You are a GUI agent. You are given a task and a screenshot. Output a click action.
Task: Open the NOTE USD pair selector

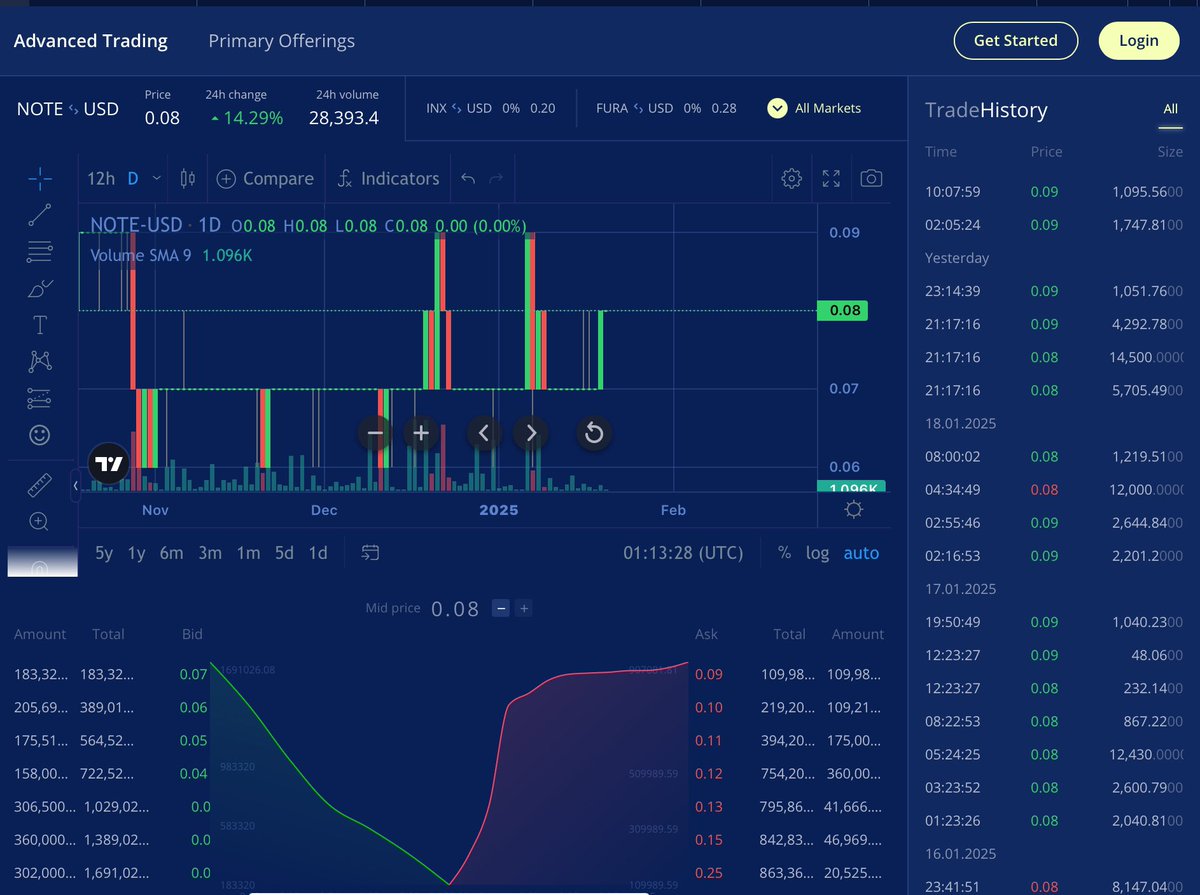pos(68,109)
